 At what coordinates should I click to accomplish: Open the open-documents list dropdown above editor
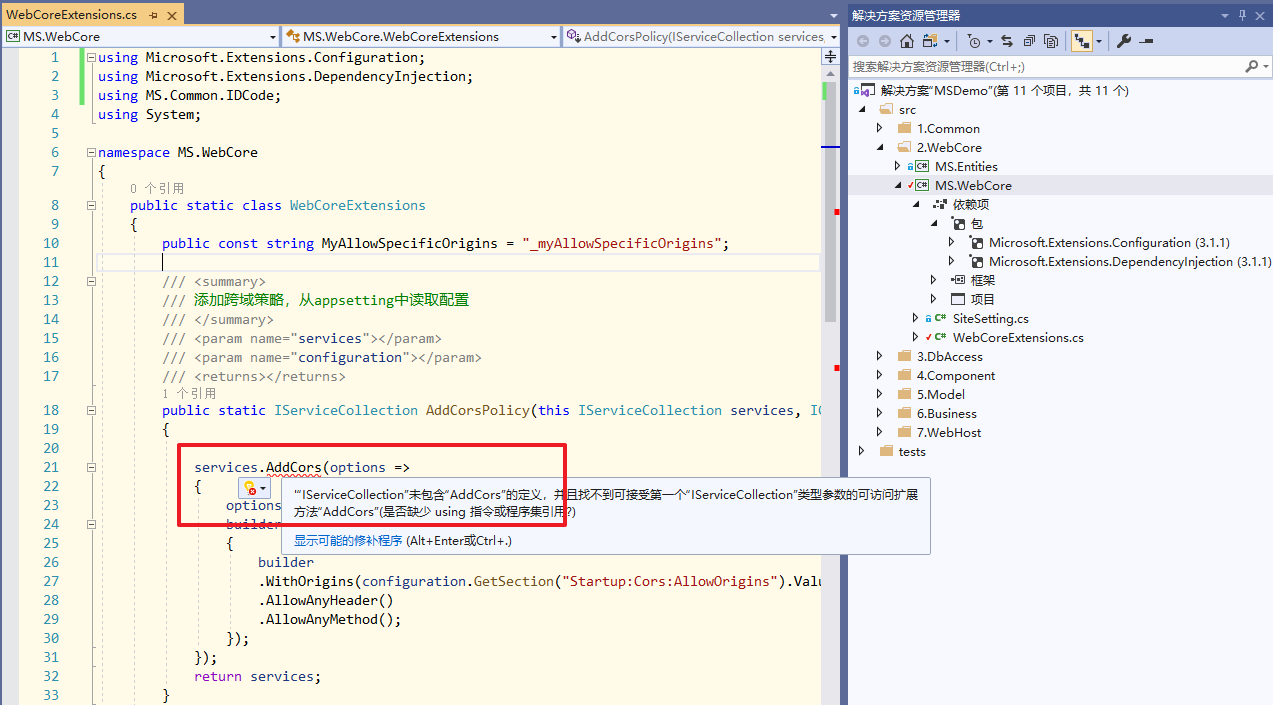click(x=835, y=15)
